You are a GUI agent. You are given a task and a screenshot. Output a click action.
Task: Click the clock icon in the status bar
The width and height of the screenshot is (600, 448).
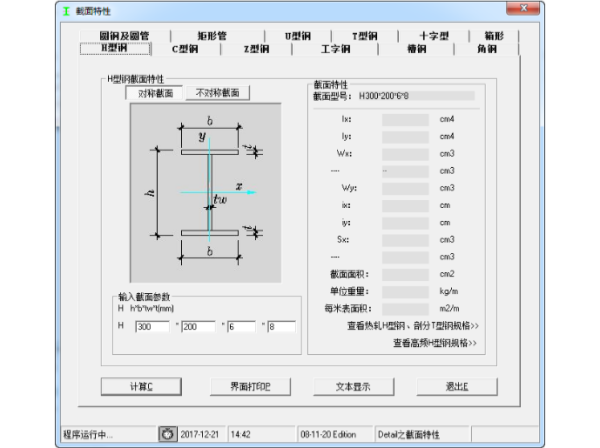tap(166, 435)
